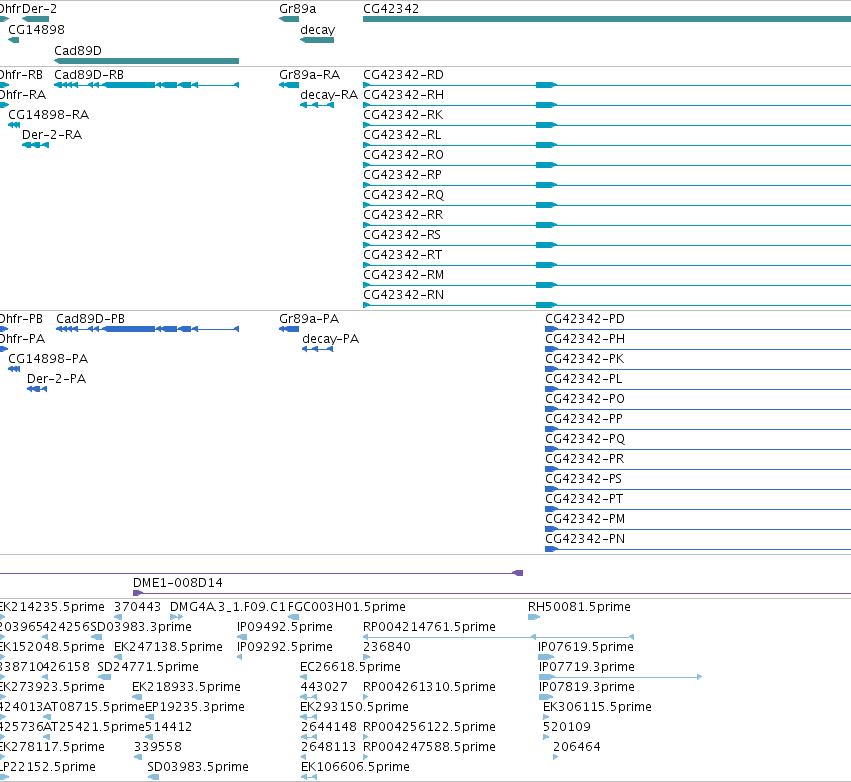Select transcript CG42342-RO

click(403, 155)
